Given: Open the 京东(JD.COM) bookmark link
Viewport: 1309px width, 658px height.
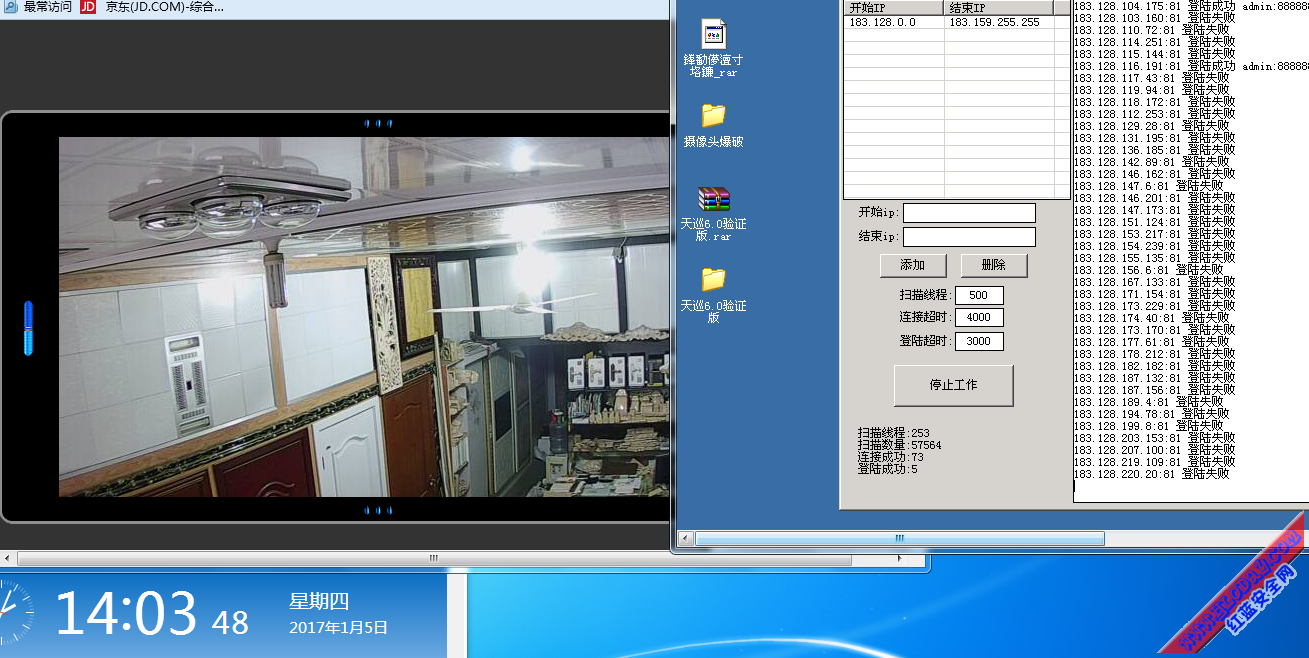Looking at the screenshot, I should point(165,7).
